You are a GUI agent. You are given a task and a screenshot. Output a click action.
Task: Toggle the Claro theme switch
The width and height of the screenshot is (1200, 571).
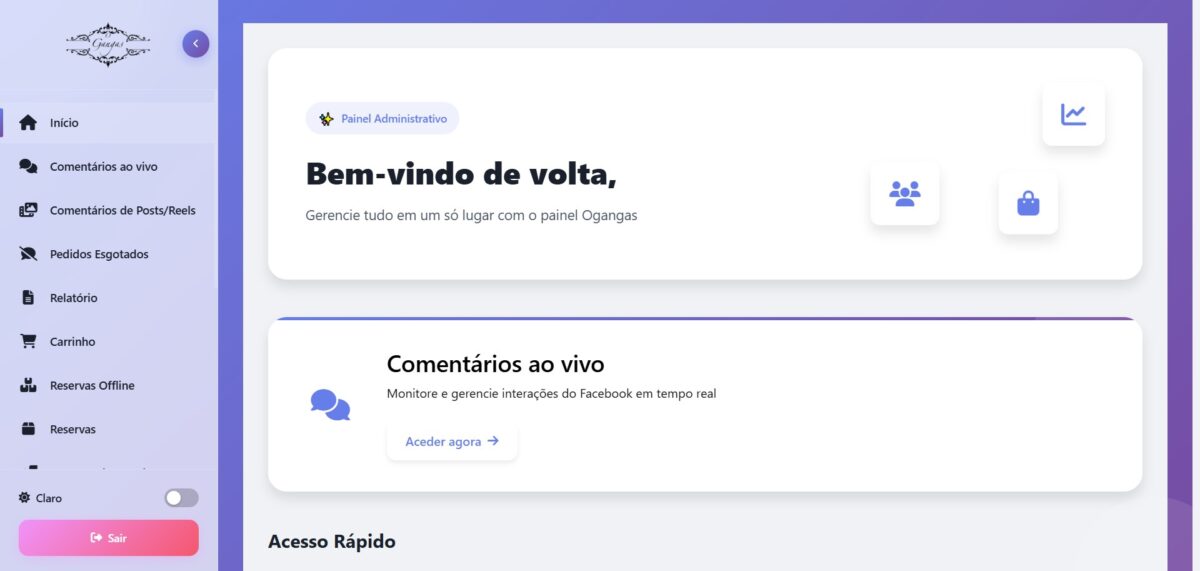(181, 498)
